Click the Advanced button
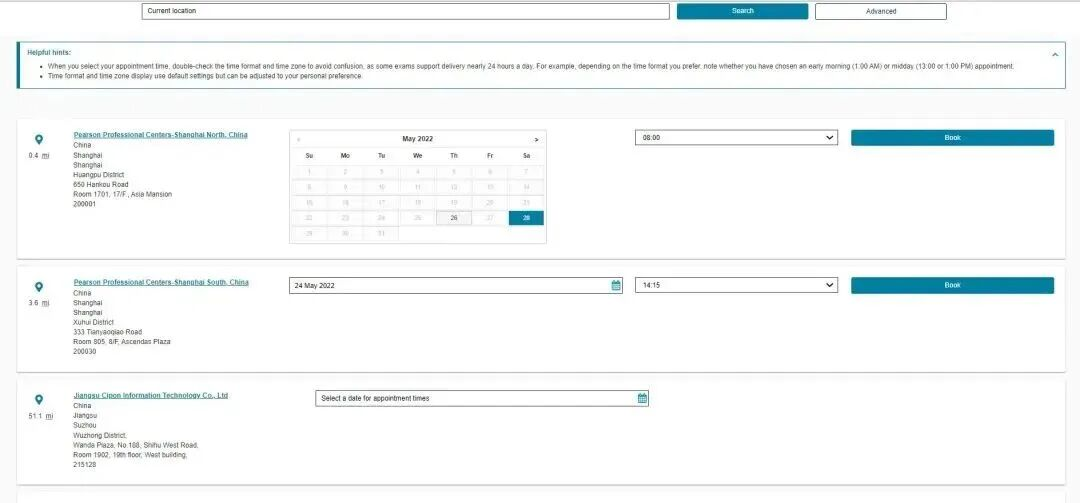The width and height of the screenshot is (1080, 503). (x=880, y=11)
